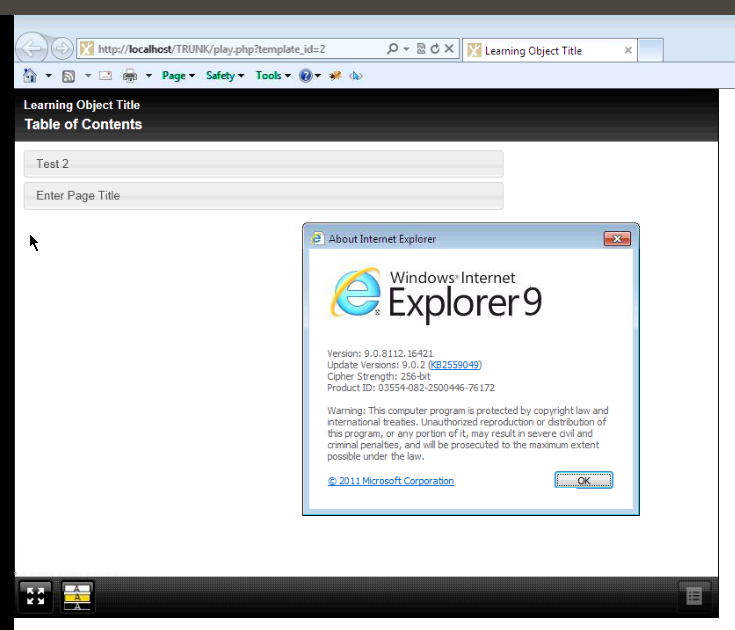Click the RSS feeds icon

68,76
